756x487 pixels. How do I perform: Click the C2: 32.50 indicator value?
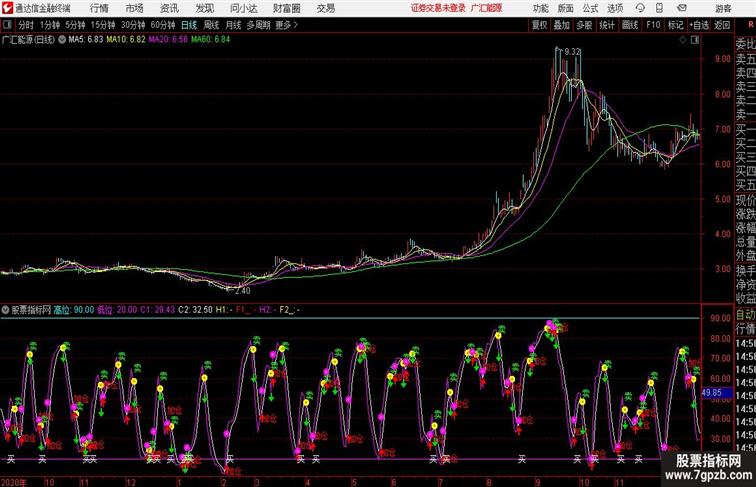[195, 310]
